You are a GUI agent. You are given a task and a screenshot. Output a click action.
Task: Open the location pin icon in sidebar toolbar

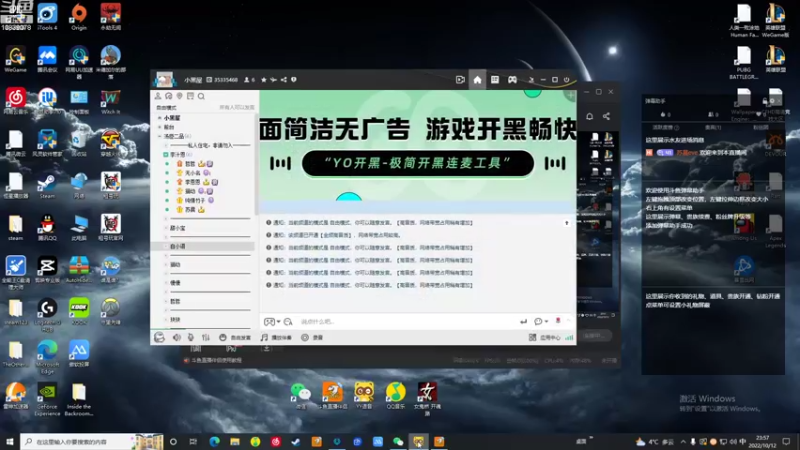click(x=180, y=96)
